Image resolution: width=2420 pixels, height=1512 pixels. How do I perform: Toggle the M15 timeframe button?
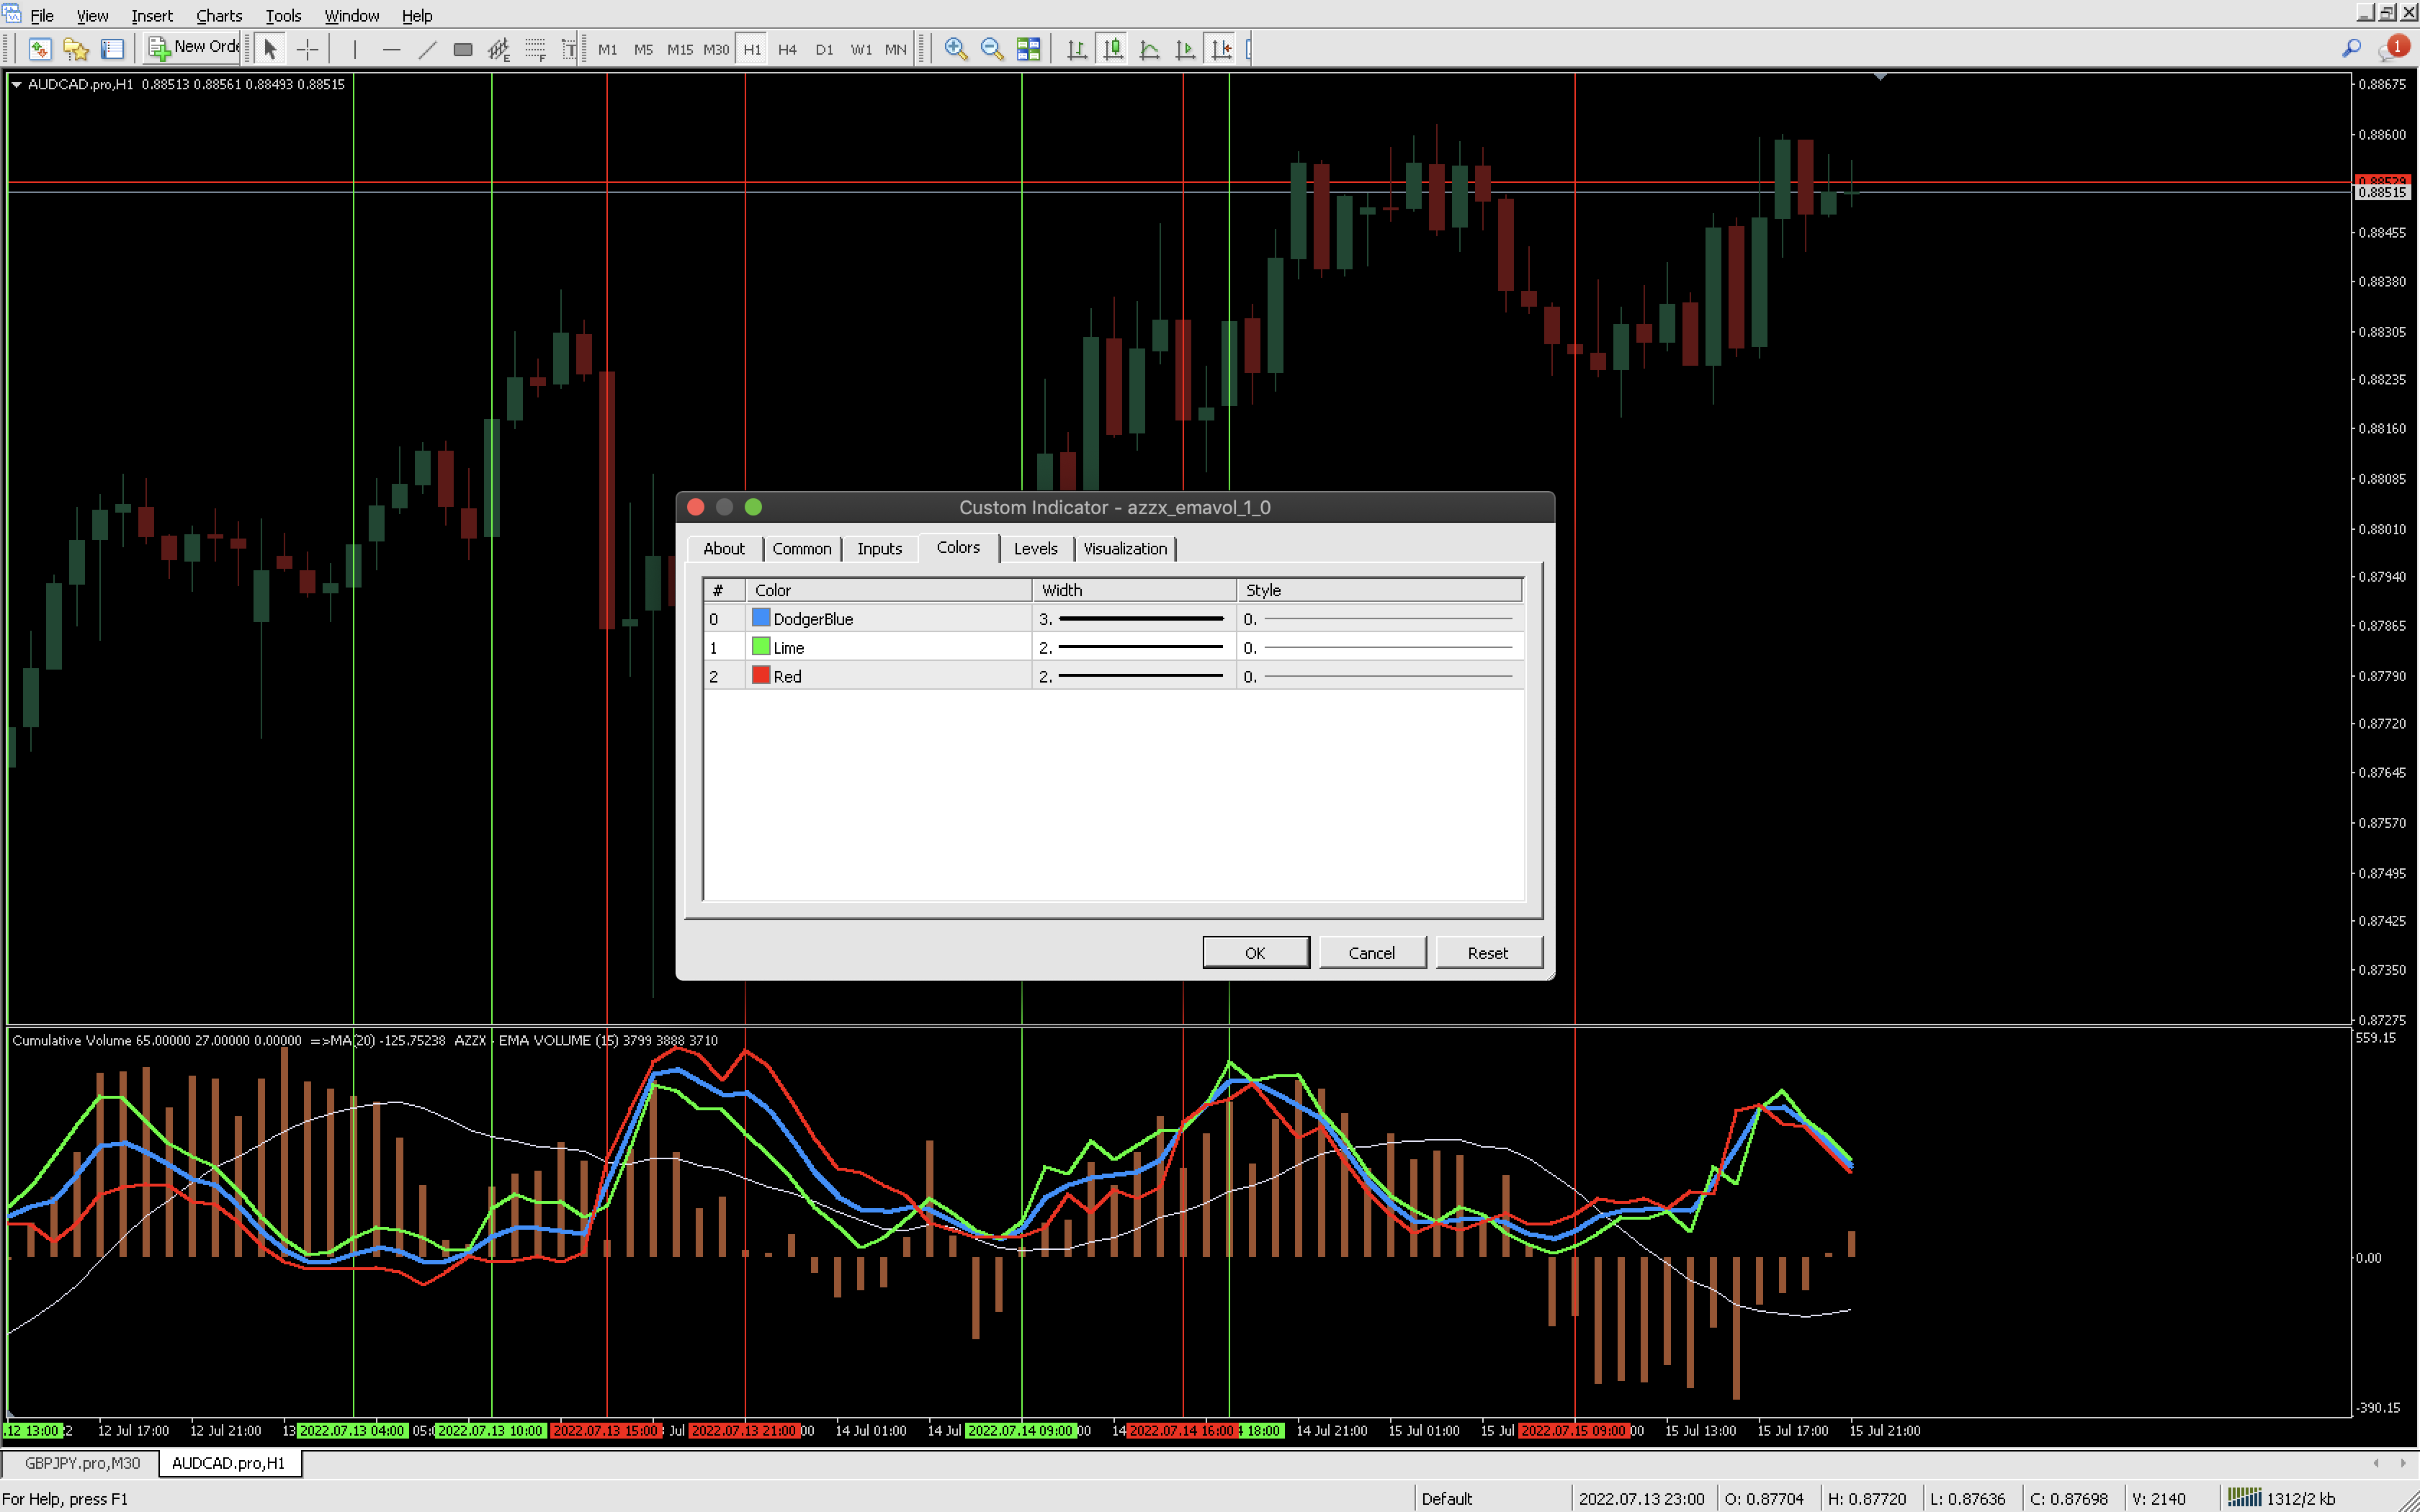pyautogui.click(x=679, y=49)
